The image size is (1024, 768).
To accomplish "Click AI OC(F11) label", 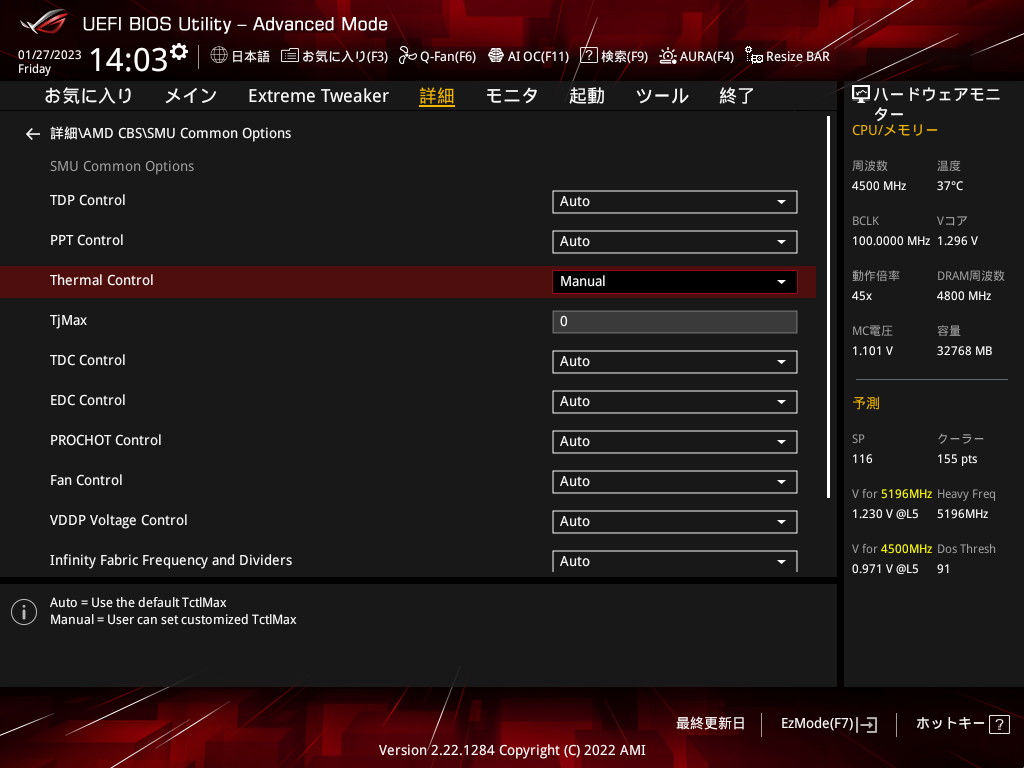I will [538, 57].
